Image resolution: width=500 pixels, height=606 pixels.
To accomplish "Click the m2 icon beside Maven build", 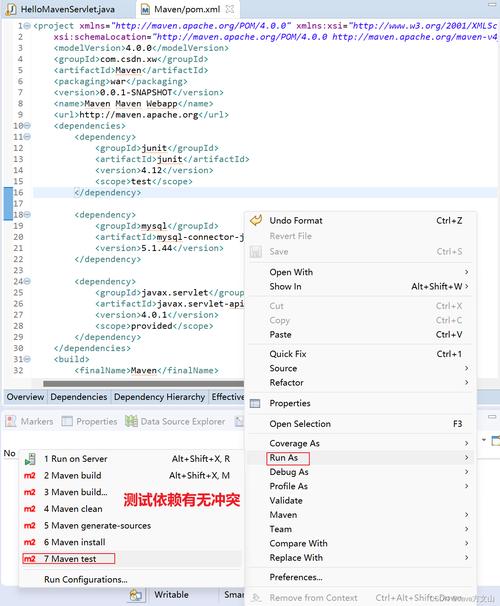I will point(30,475).
